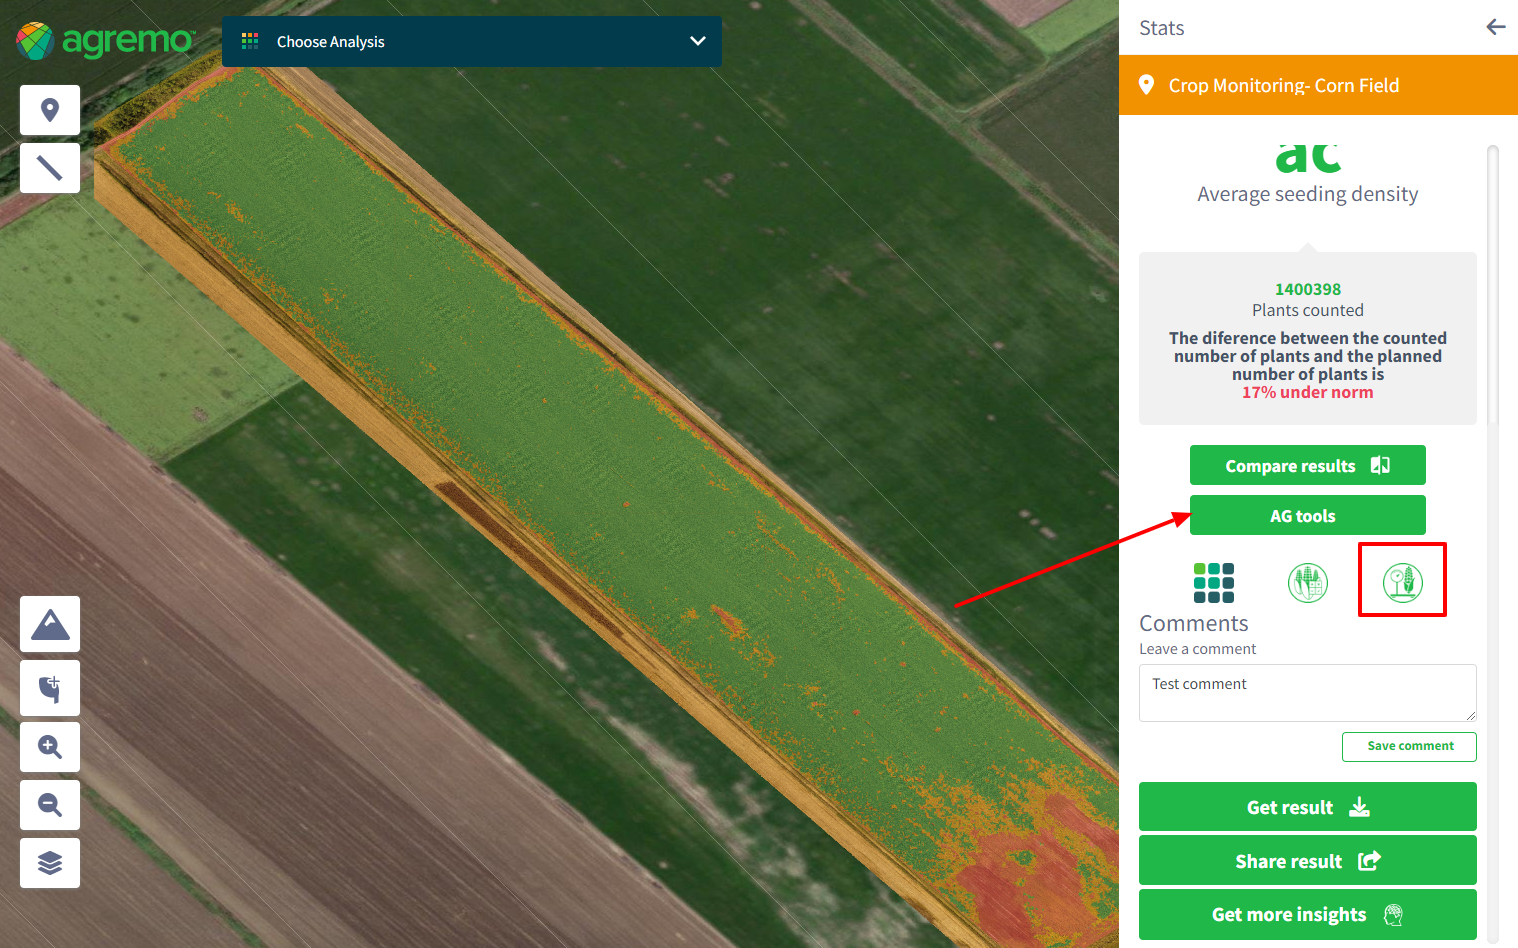
Task: Click the mountain terrain view button
Action: [50, 624]
